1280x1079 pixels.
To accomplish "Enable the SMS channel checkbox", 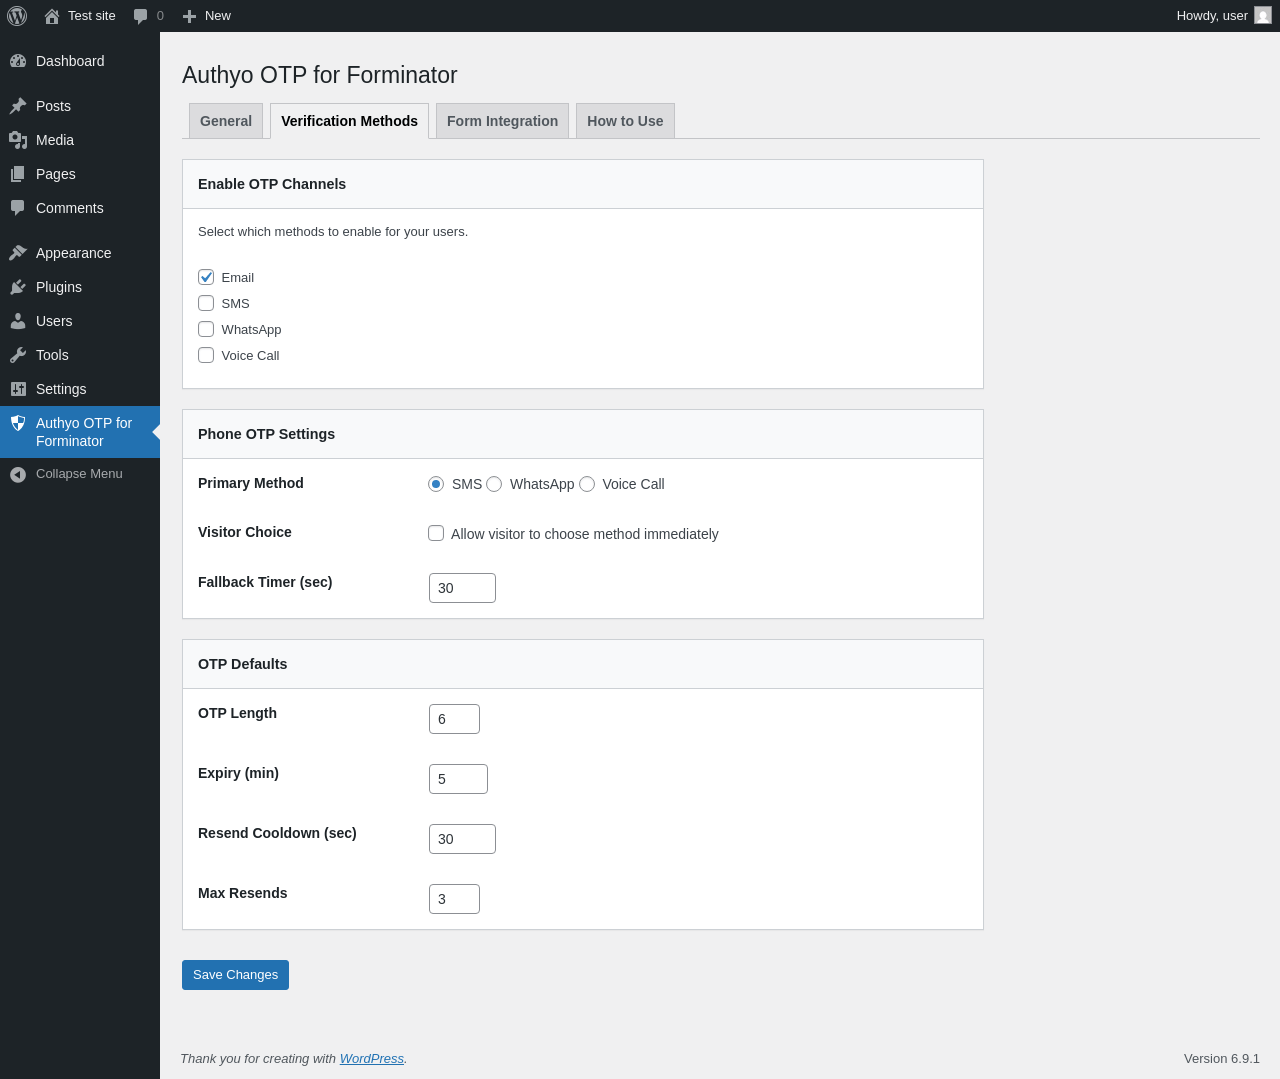I will pyautogui.click(x=206, y=303).
